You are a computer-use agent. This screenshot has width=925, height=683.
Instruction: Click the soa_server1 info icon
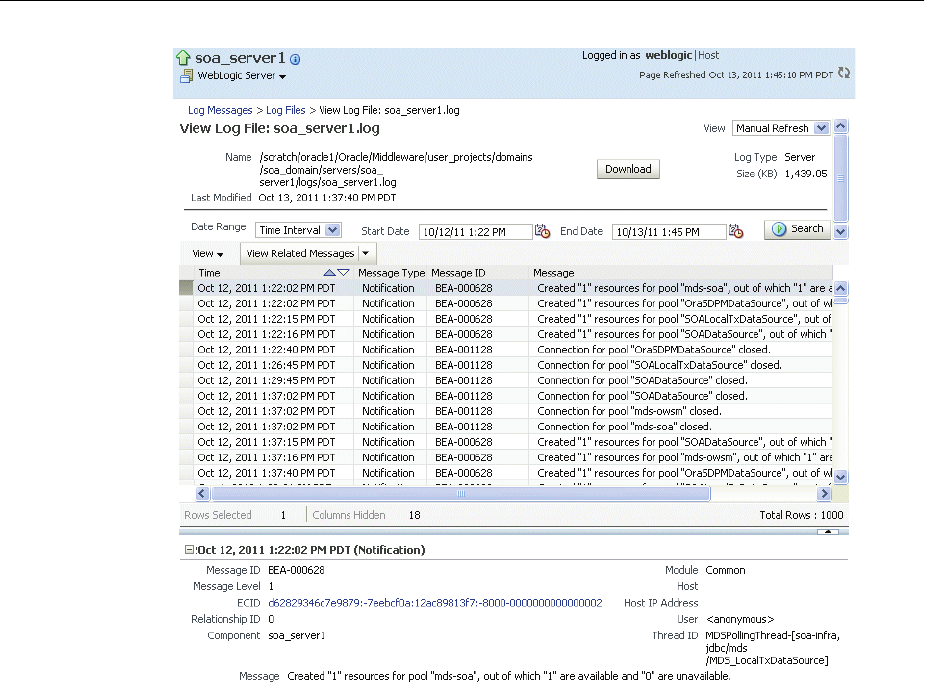point(296,59)
